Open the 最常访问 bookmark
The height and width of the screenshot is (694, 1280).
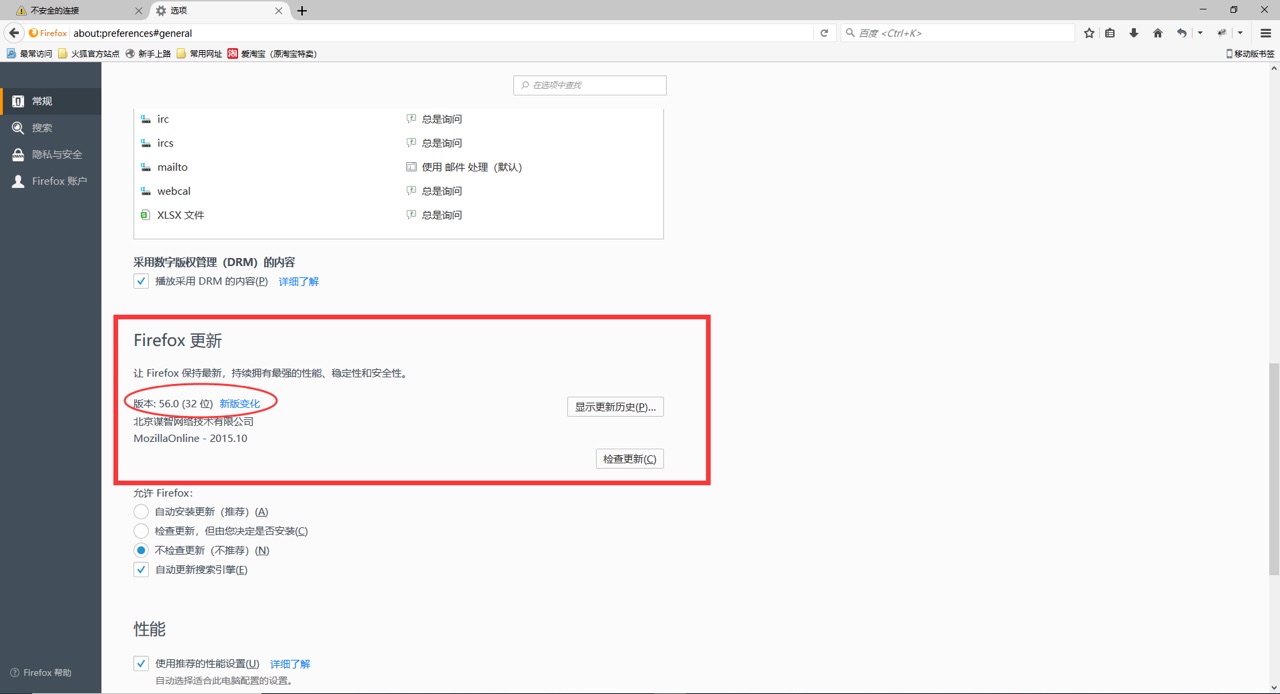pos(29,54)
